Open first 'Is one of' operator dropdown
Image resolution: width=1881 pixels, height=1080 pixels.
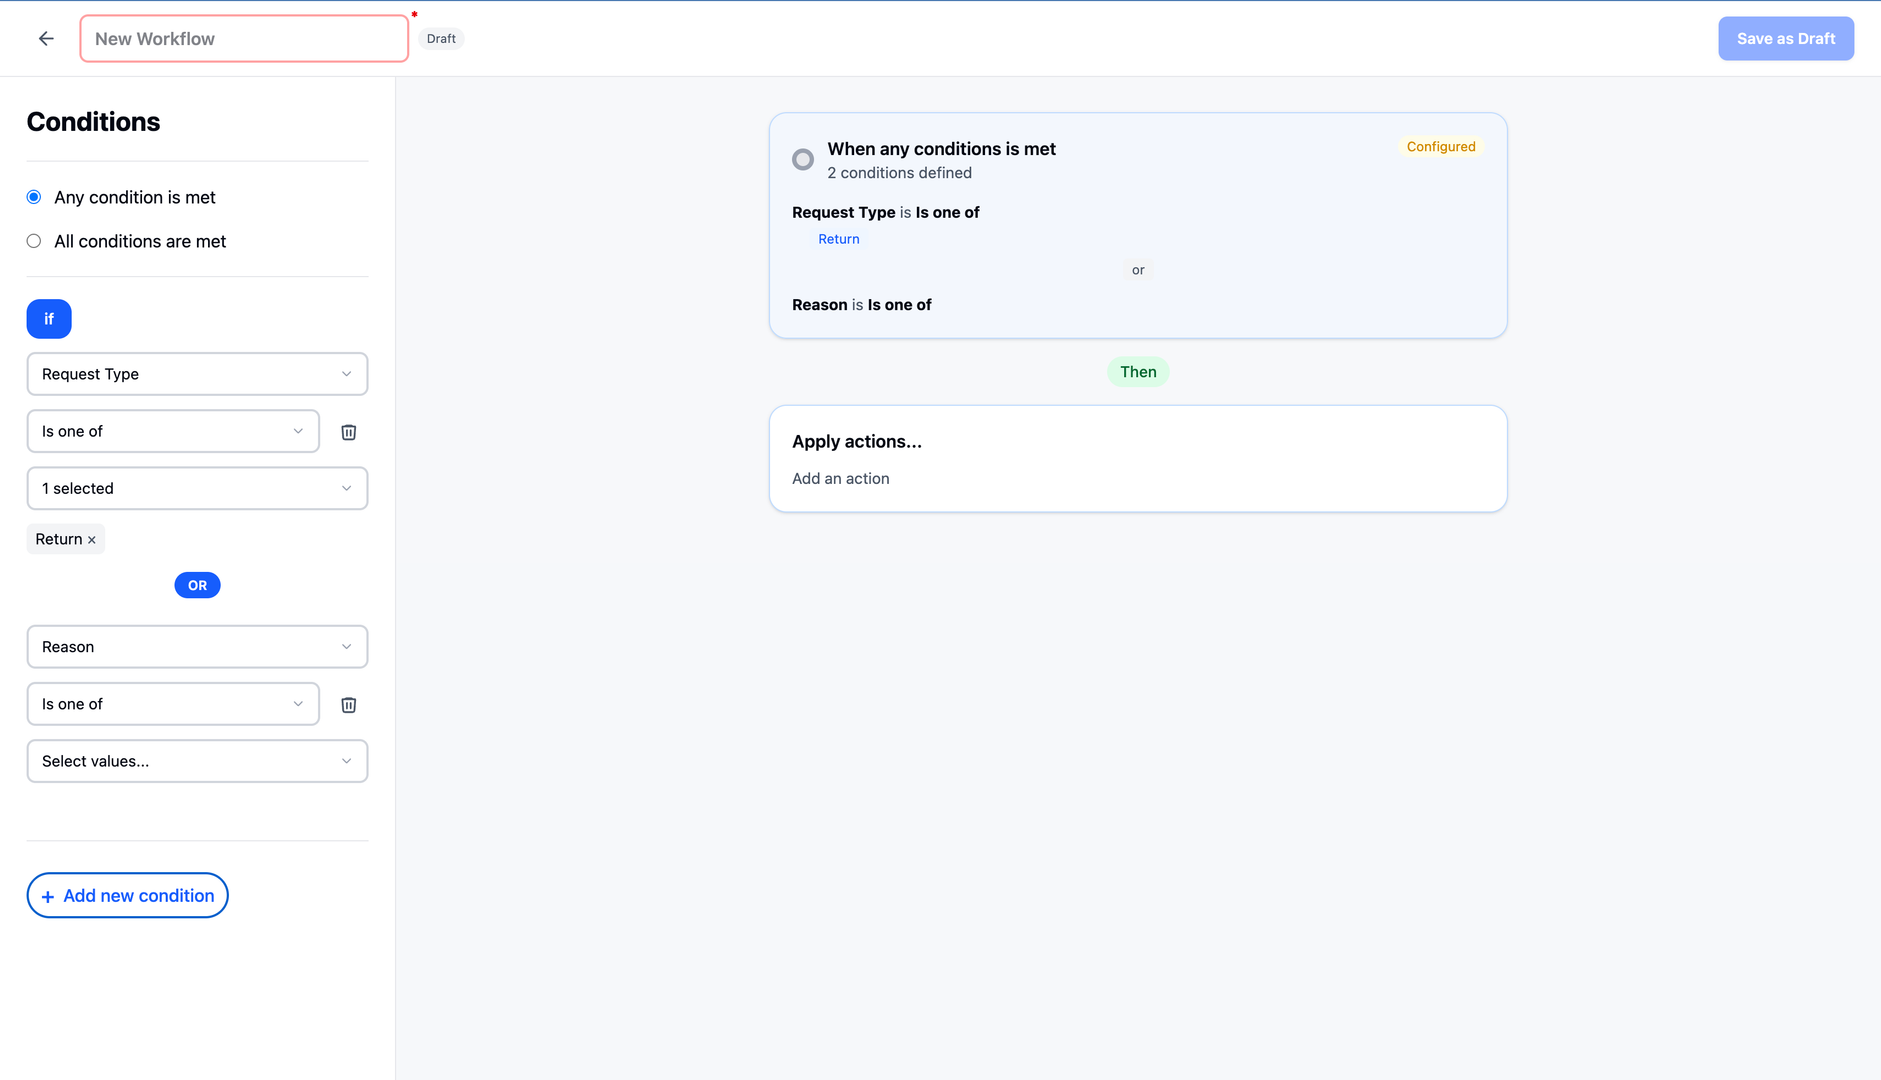(x=173, y=431)
